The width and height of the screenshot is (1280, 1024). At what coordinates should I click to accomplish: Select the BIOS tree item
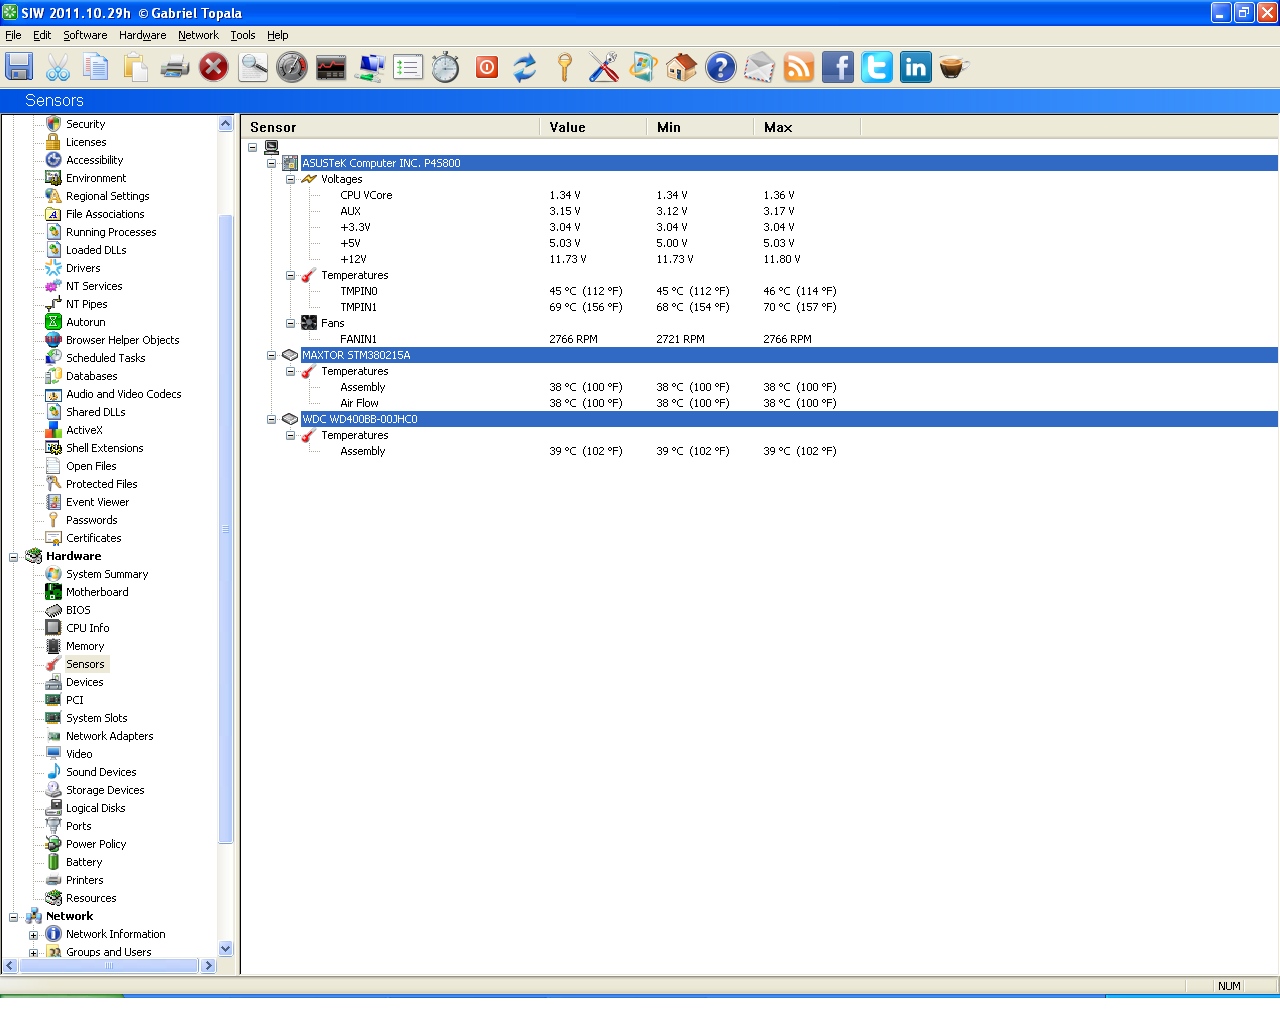coord(78,610)
